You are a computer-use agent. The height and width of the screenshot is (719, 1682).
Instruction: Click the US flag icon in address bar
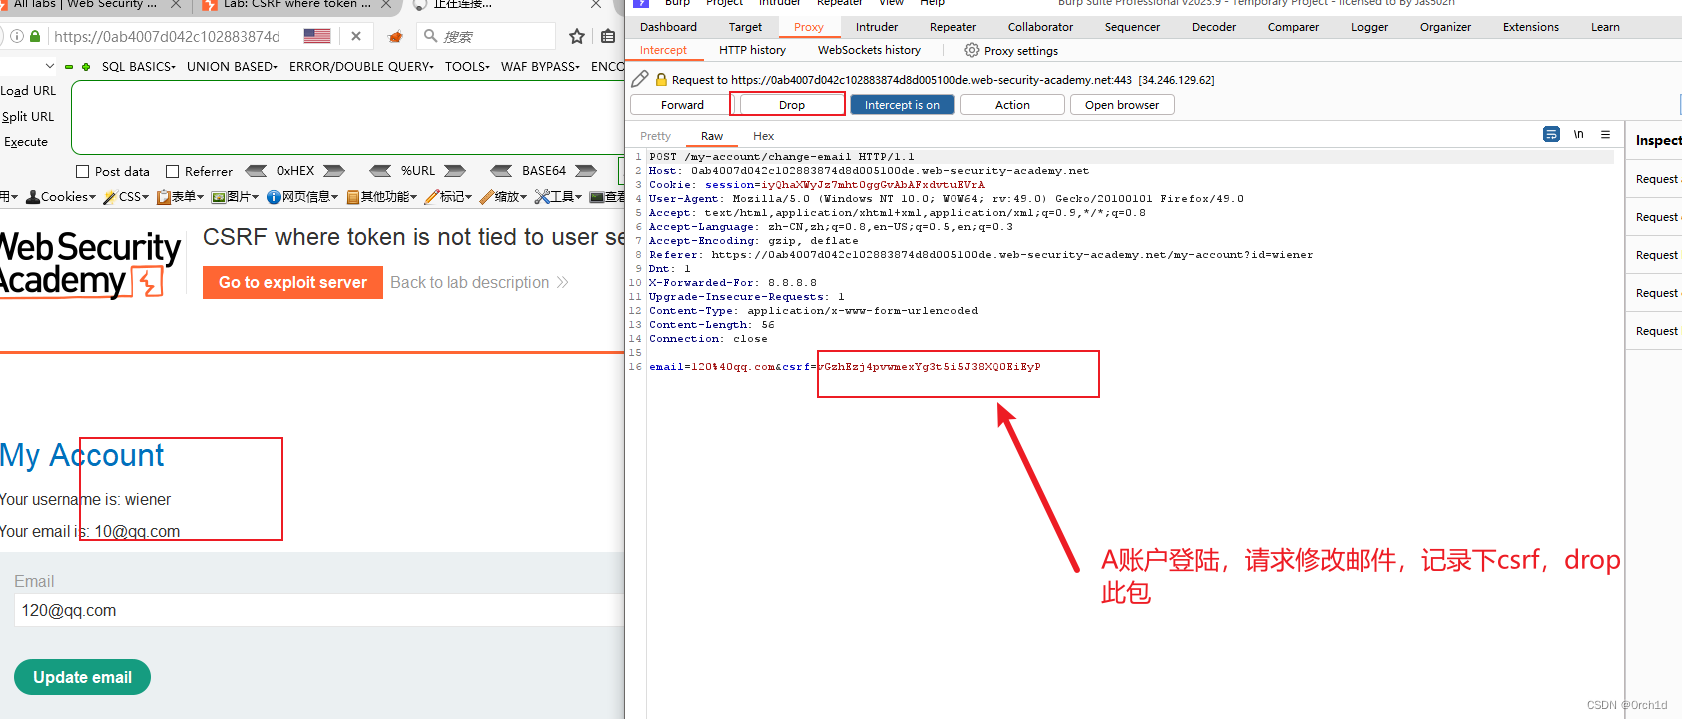317,36
